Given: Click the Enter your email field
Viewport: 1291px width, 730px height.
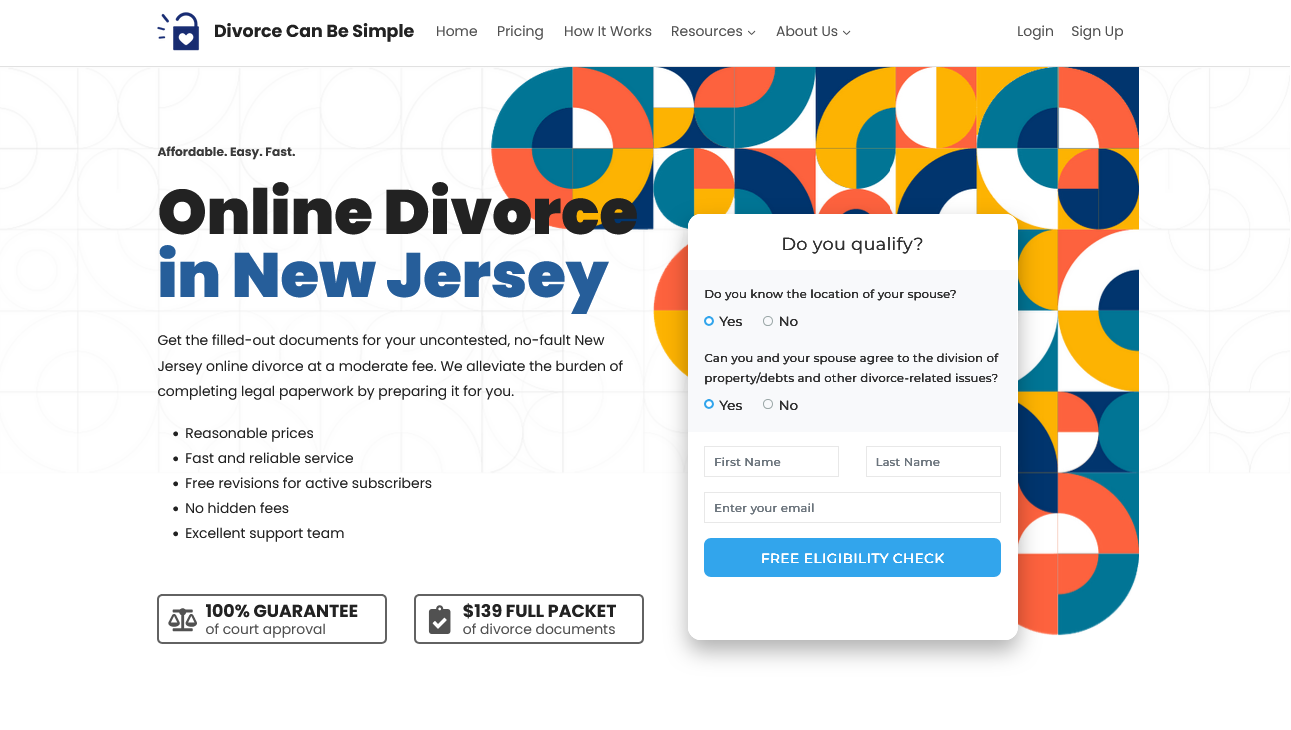Looking at the screenshot, I should click(x=852, y=507).
